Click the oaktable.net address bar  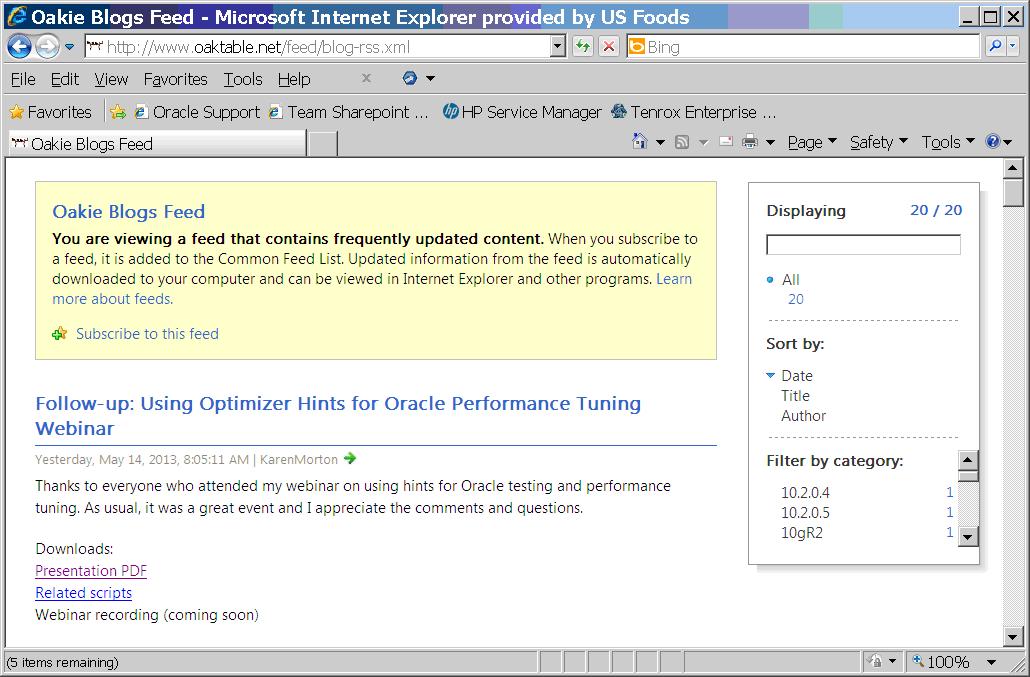point(319,47)
